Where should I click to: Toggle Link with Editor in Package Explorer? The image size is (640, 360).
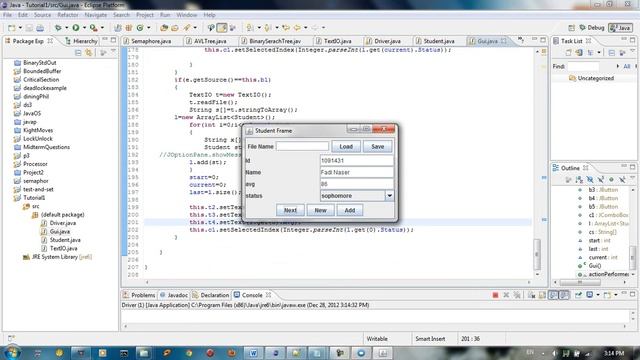89,53
